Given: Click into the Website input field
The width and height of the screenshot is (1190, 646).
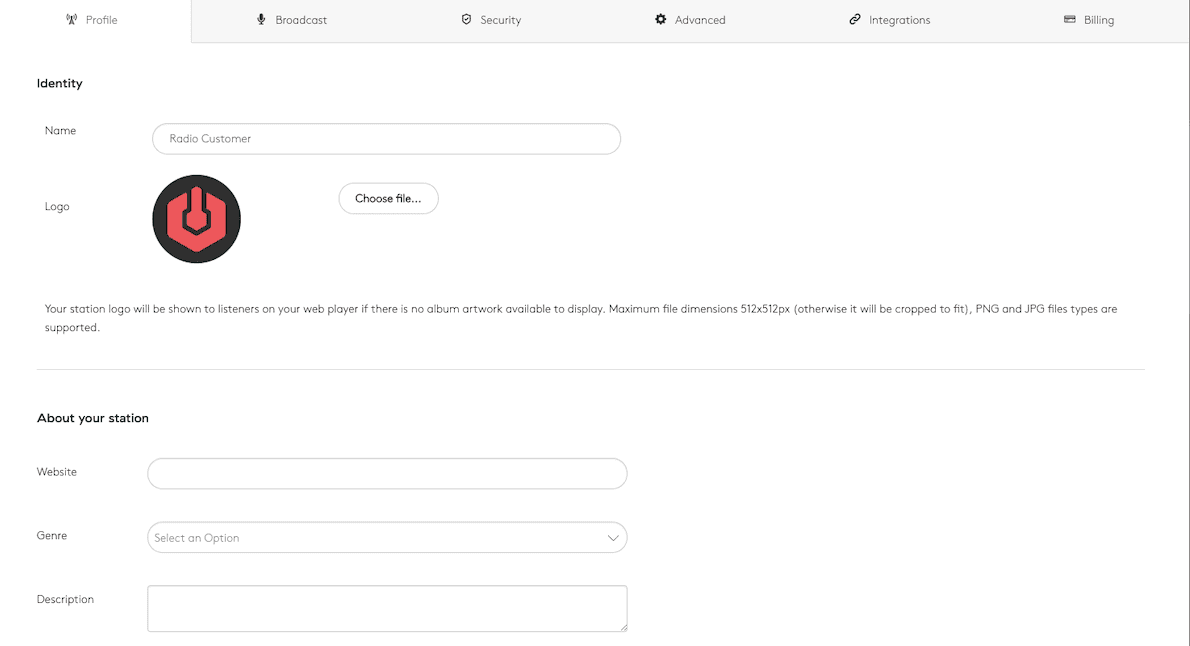Looking at the screenshot, I should pos(386,474).
